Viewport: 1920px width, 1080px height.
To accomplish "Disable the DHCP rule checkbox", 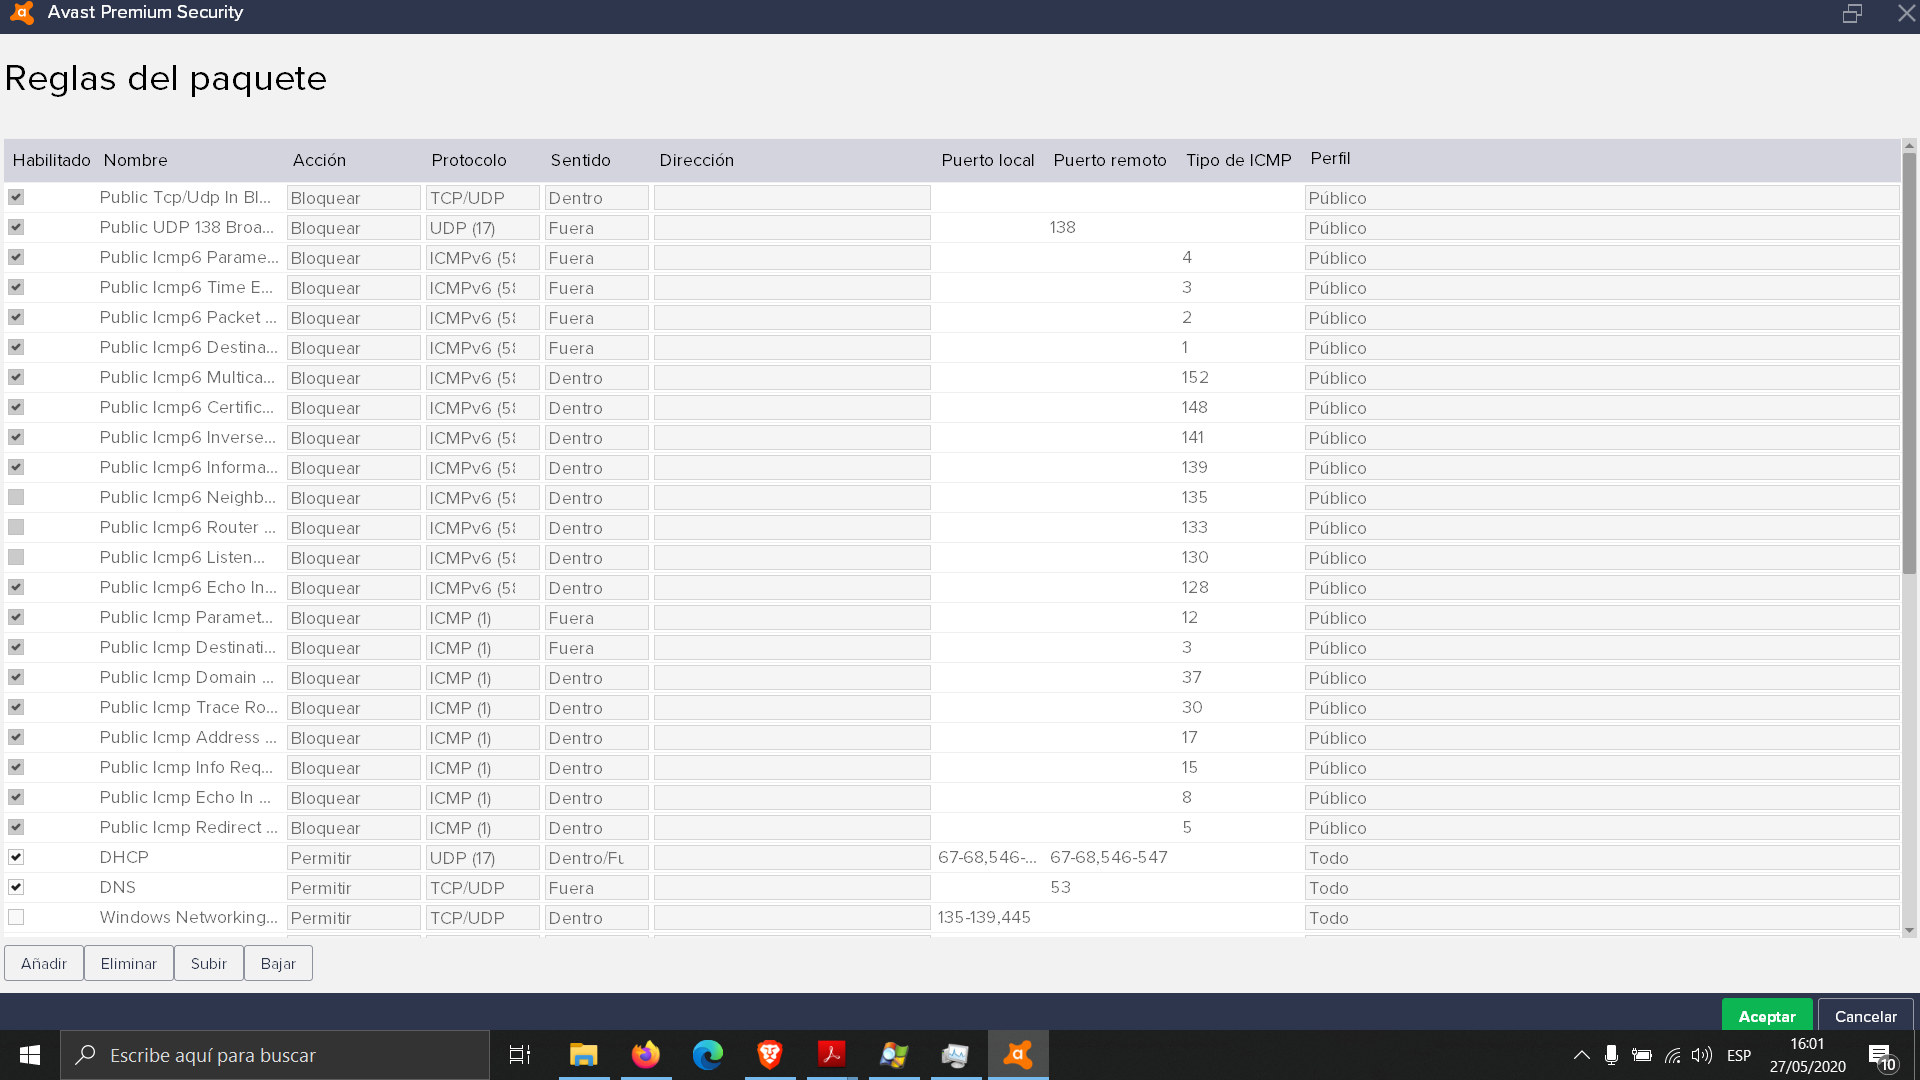I will 16,857.
